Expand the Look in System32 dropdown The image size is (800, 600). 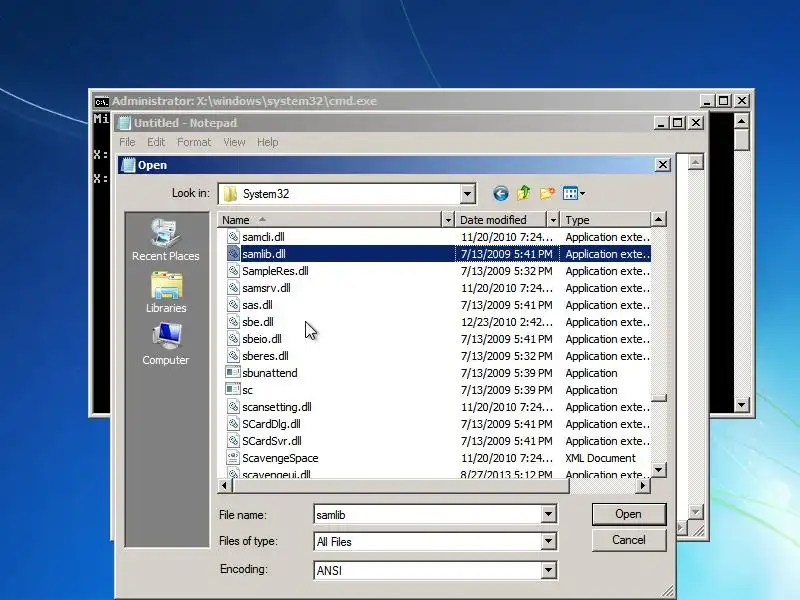(467, 194)
